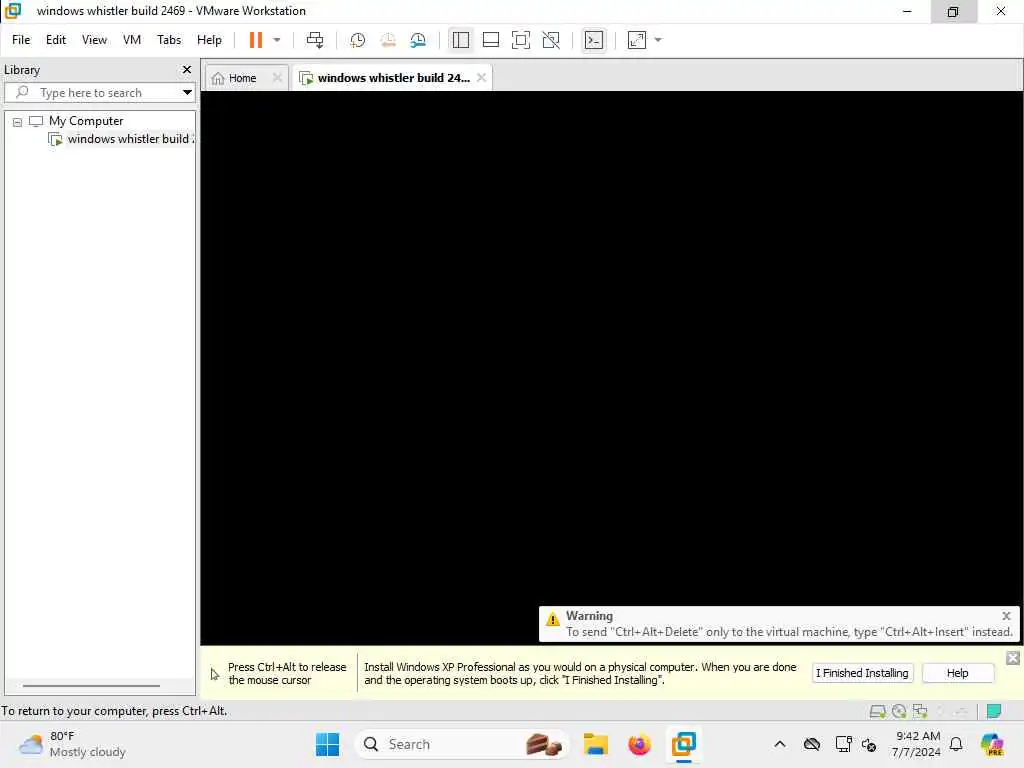Click the stretch guest display icon
1024x768 pixels.
pos(637,40)
